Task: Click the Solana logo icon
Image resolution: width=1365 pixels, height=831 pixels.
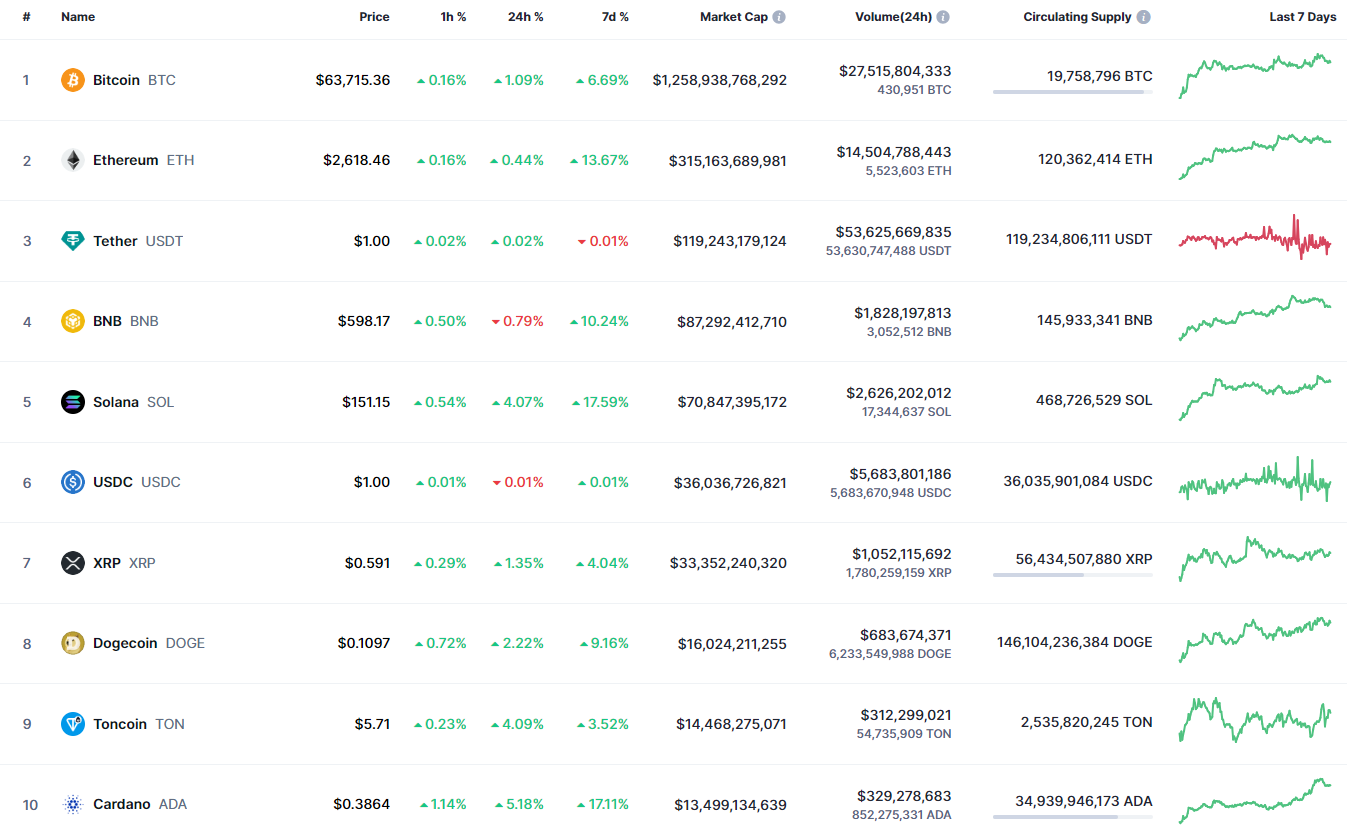Action: click(x=73, y=402)
